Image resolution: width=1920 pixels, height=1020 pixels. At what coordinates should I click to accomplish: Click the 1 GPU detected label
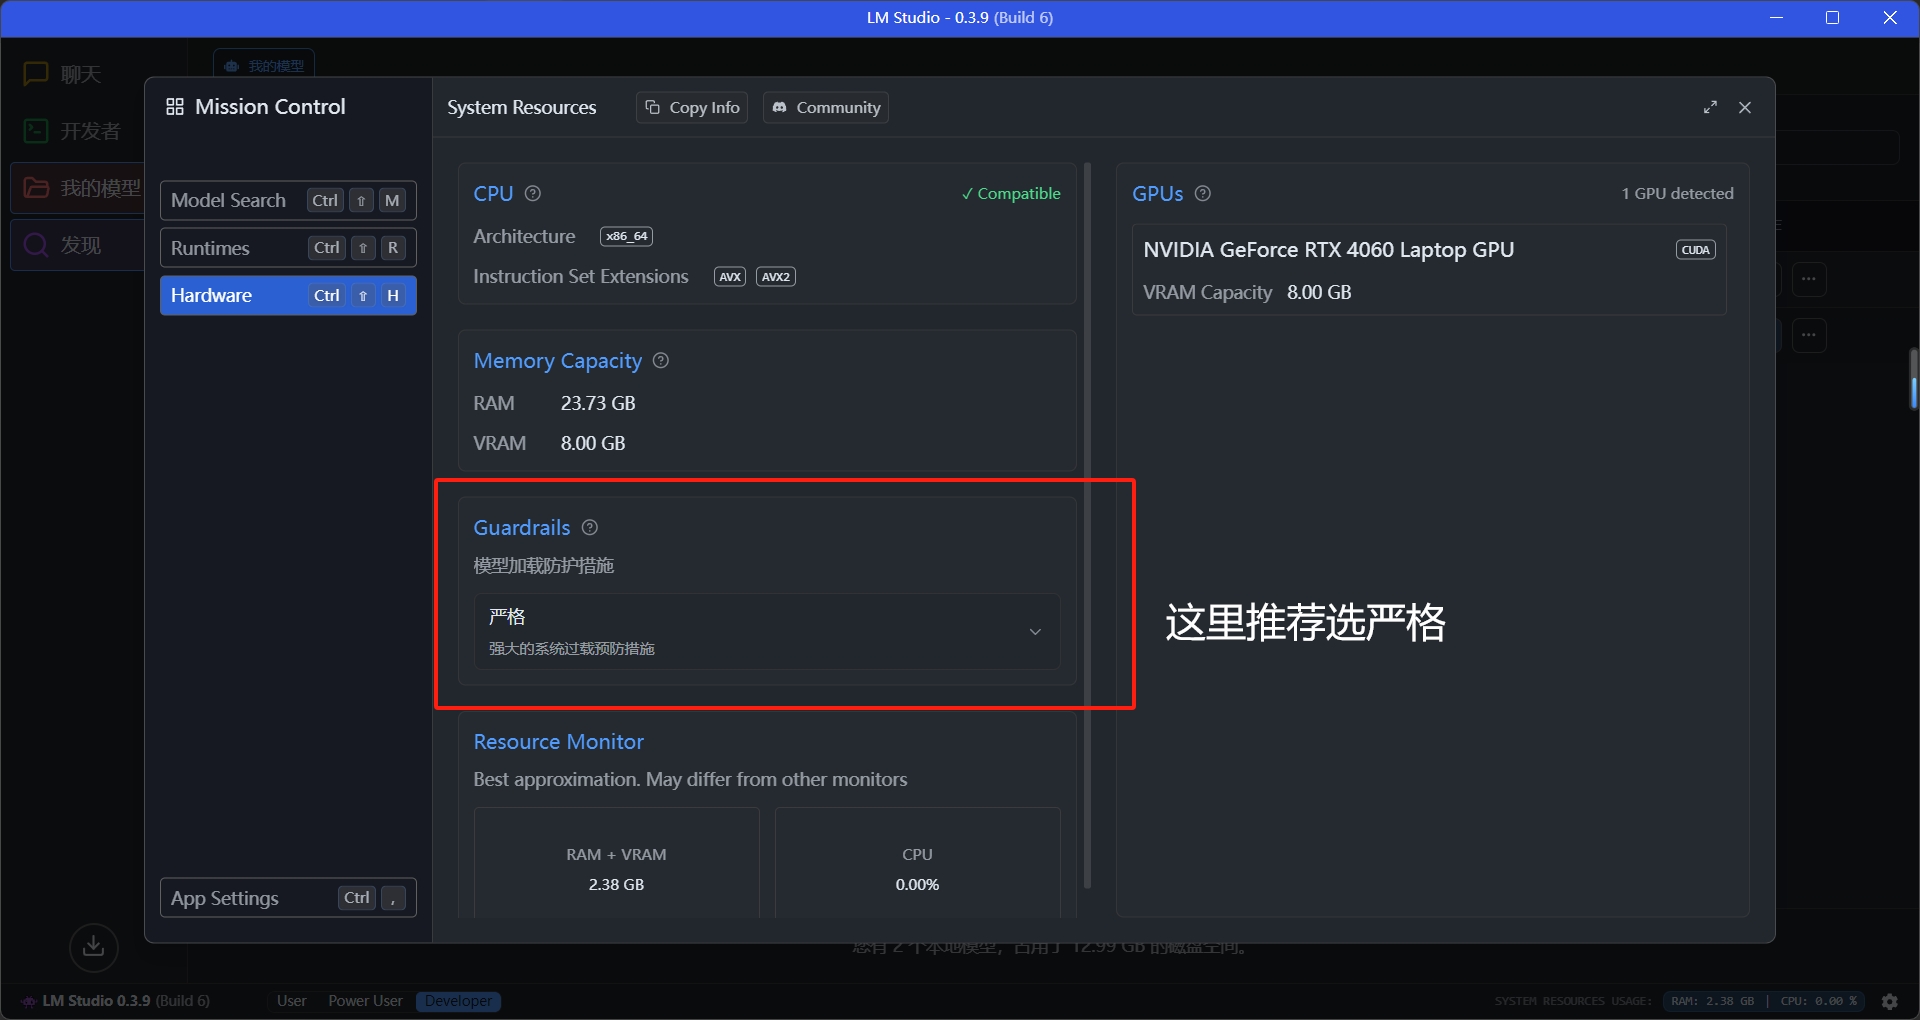1677,193
